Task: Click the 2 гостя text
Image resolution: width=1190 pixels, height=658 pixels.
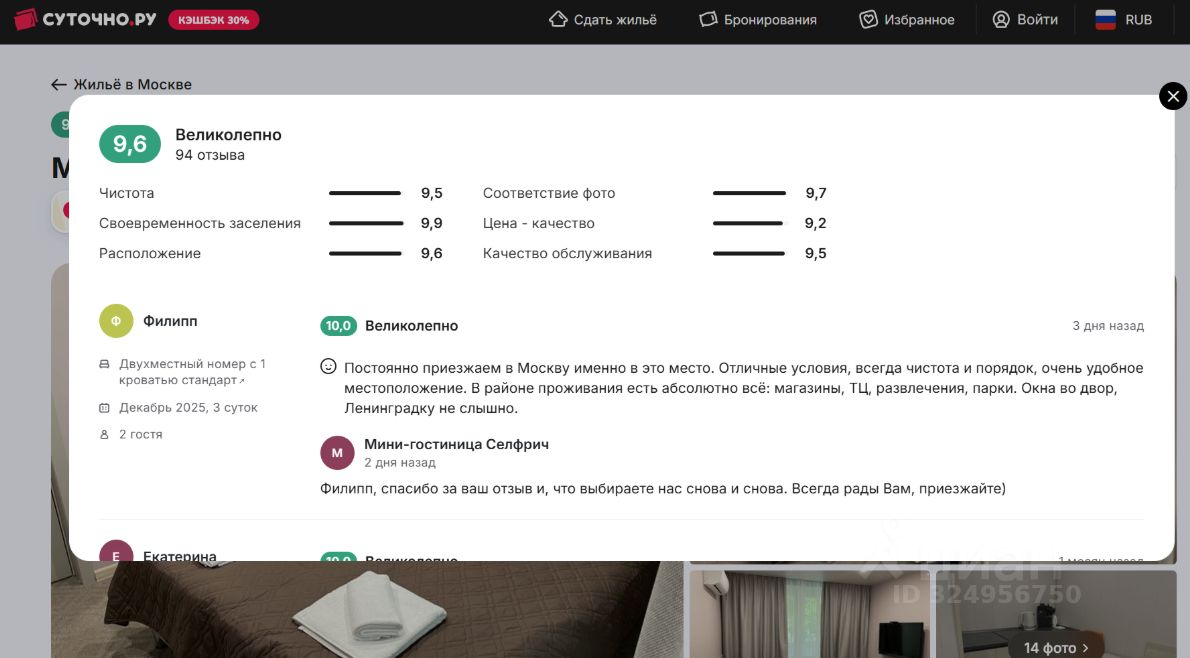Action: point(140,434)
